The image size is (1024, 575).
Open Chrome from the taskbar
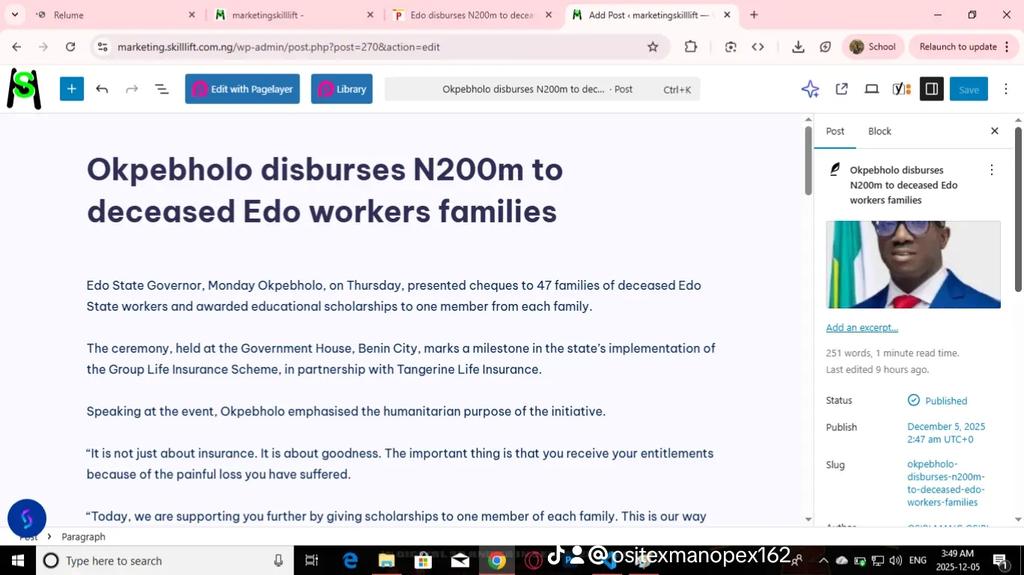point(496,561)
